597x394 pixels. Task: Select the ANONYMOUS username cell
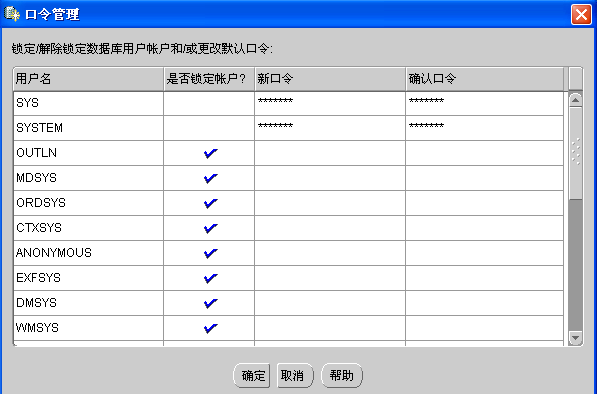[x=88, y=253]
